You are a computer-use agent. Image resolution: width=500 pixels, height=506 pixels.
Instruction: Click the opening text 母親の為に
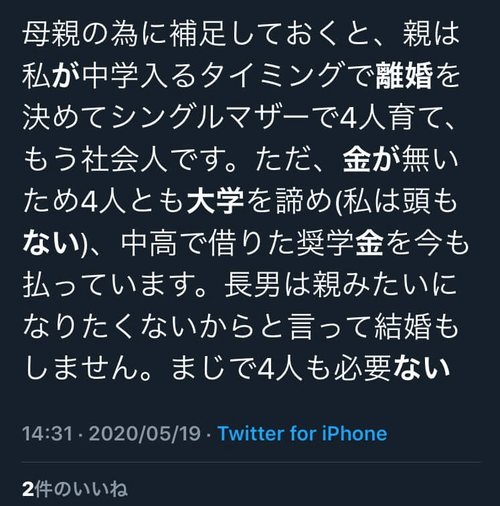coord(94,34)
